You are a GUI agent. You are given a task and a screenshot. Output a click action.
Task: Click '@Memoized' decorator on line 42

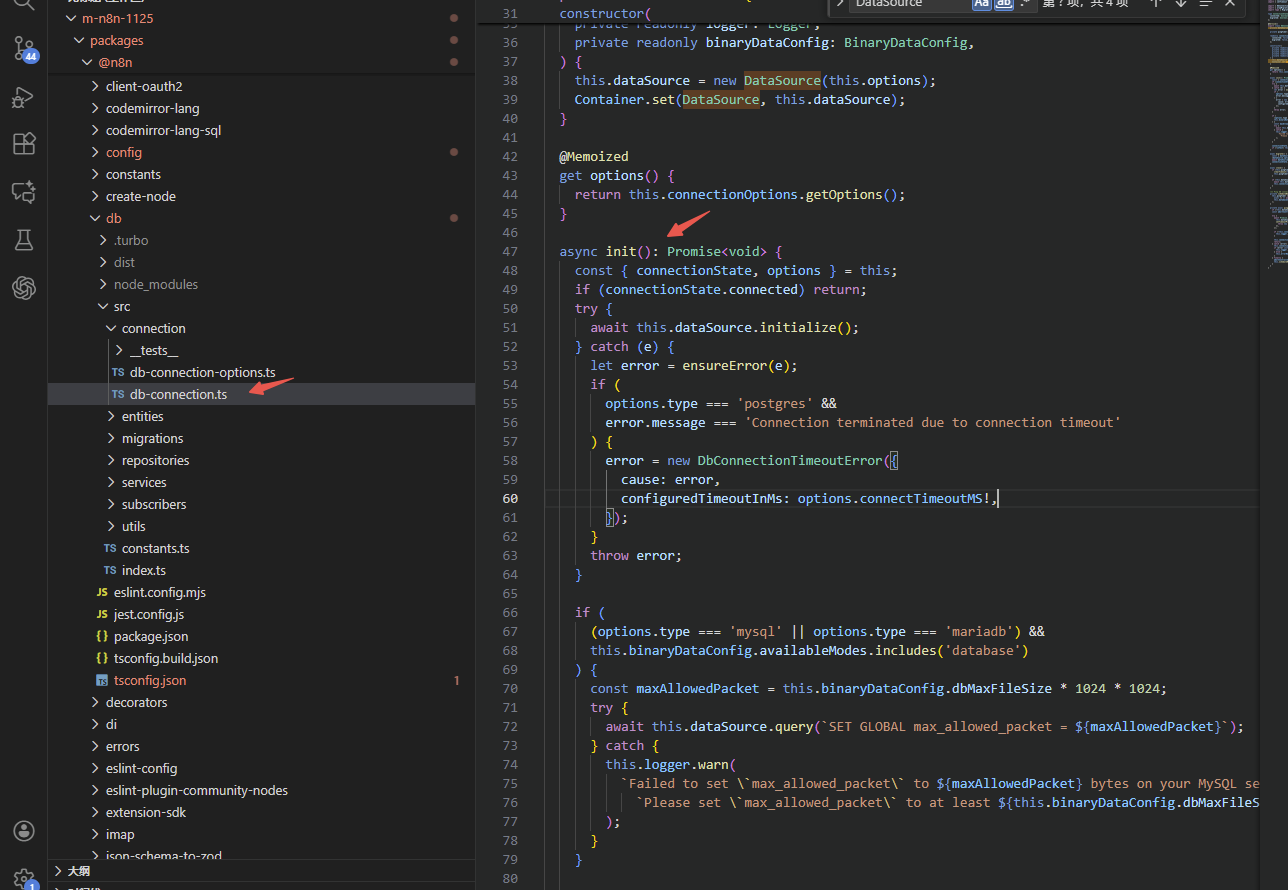coord(594,156)
